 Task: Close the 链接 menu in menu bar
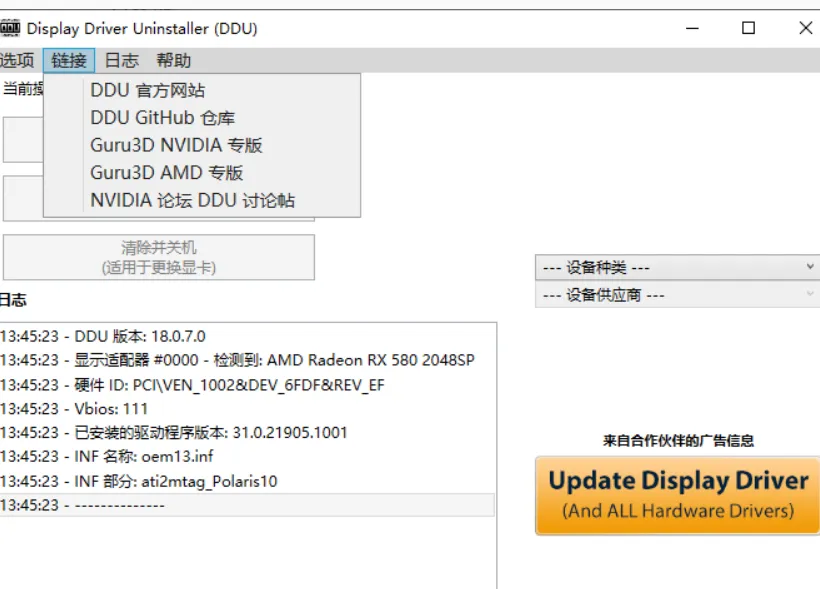pos(69,61)
